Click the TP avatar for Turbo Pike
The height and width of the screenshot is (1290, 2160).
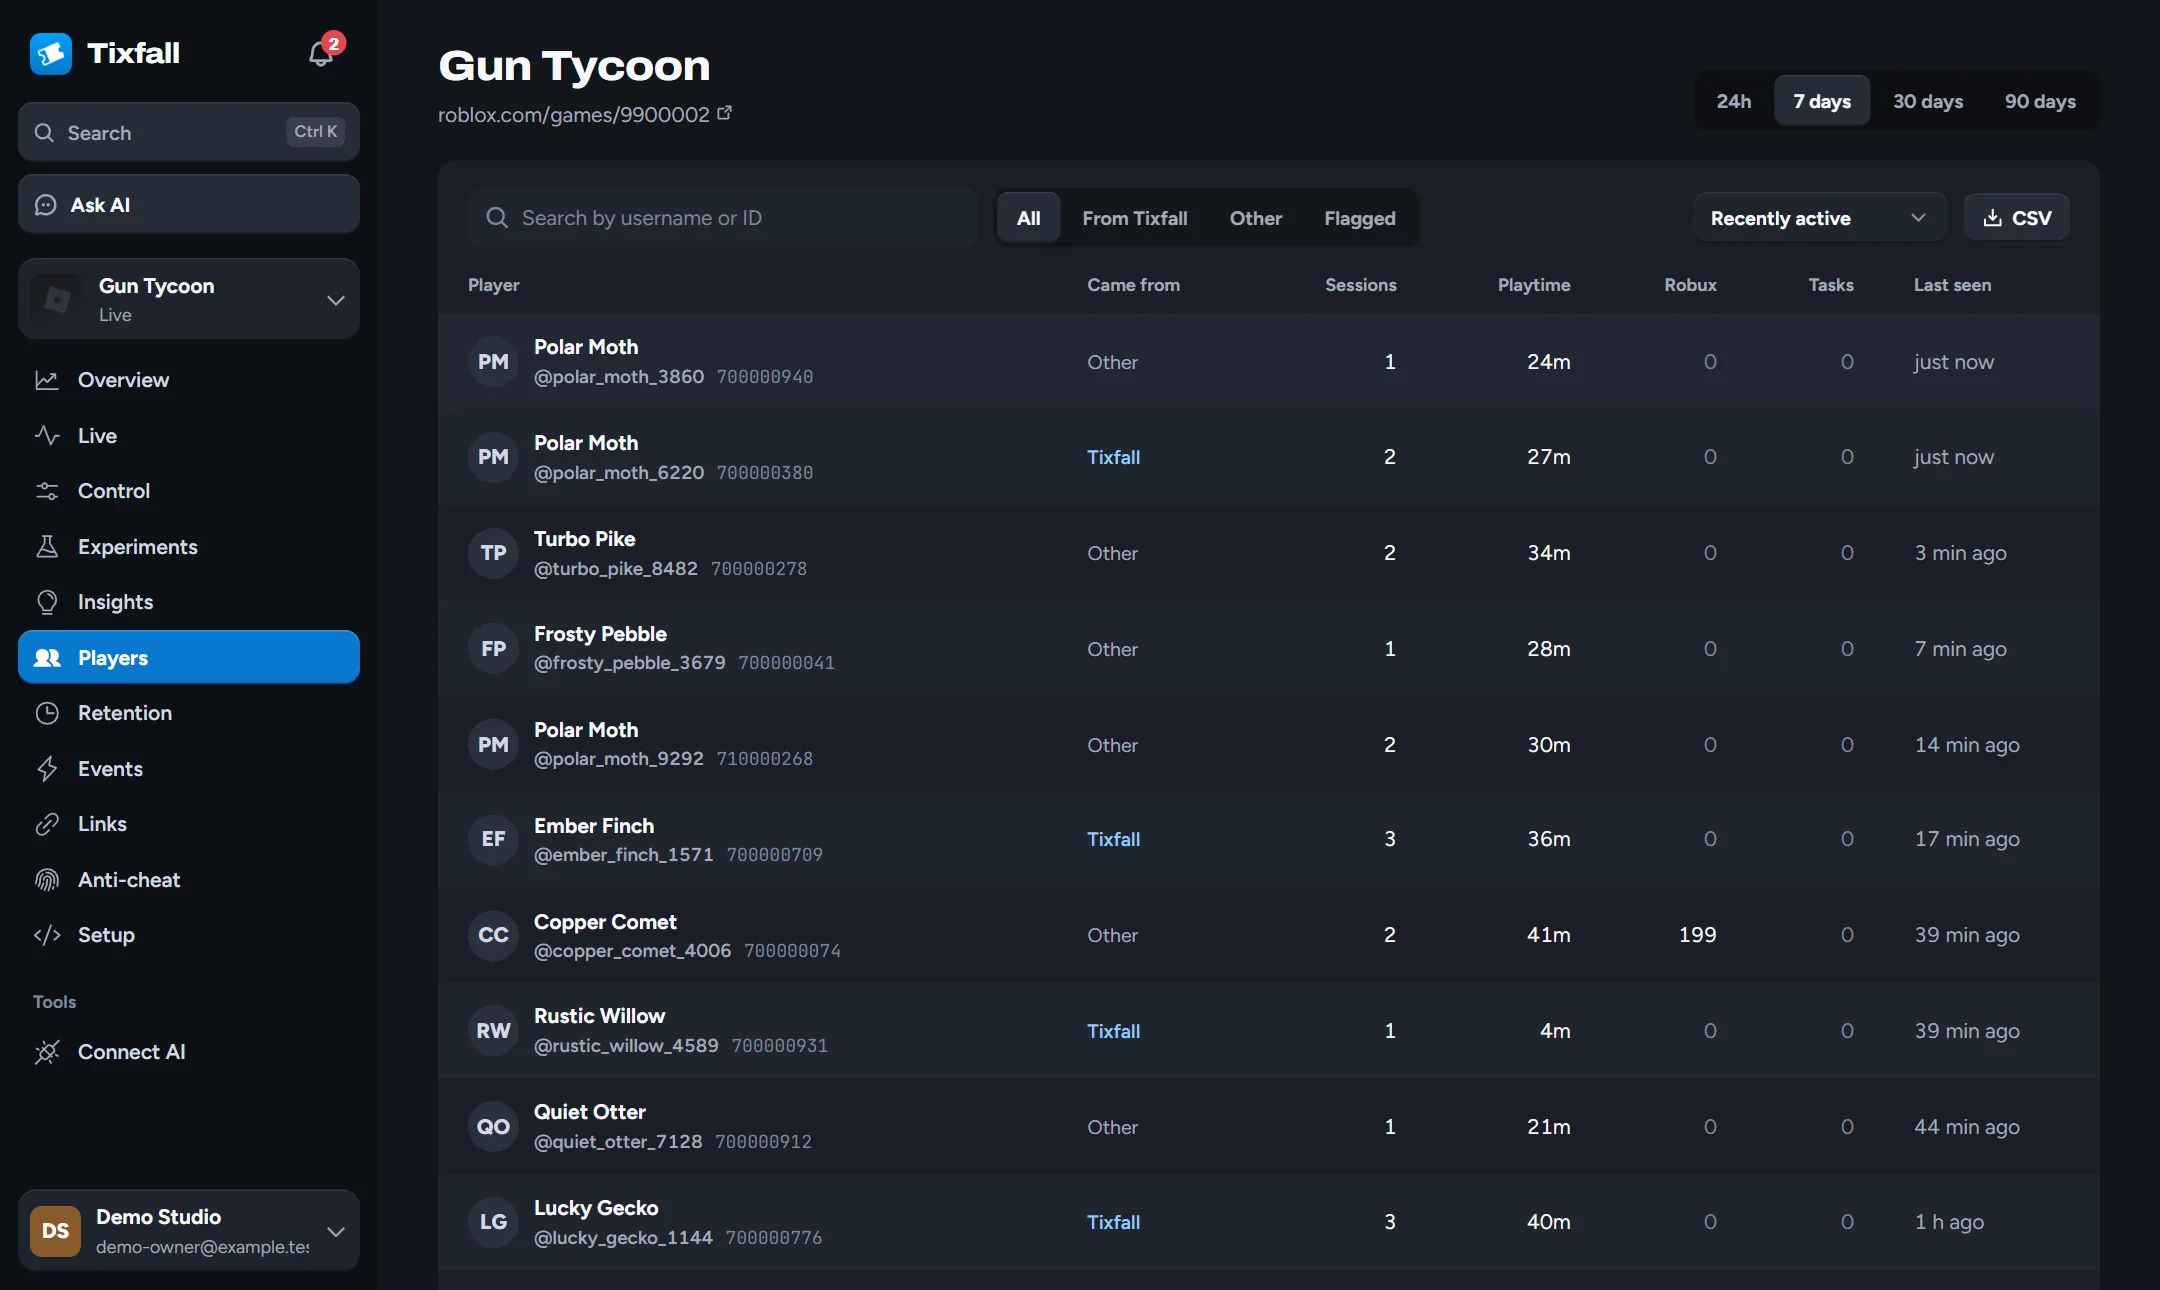(493, 553)
